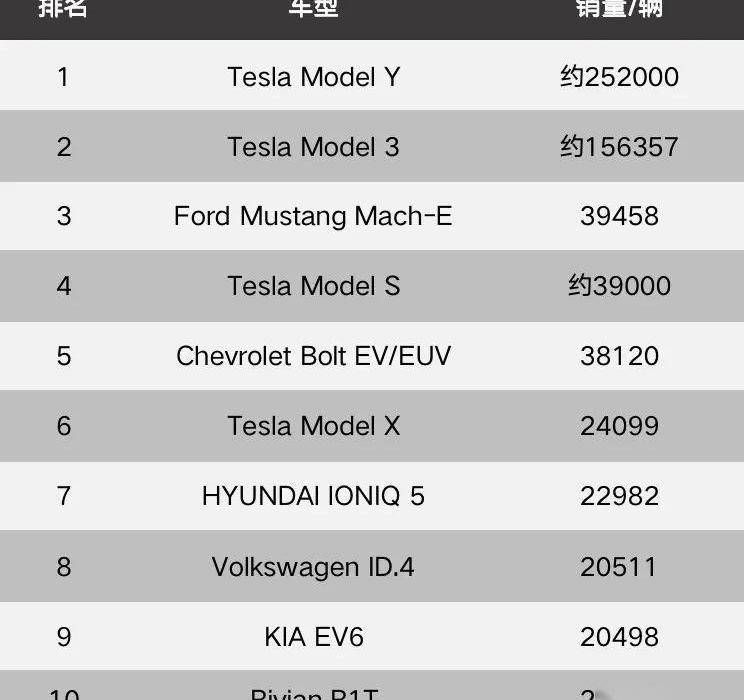Select the sales value 约156357
This screenshot has width=744, height=700.
click(x=619, y=147)
